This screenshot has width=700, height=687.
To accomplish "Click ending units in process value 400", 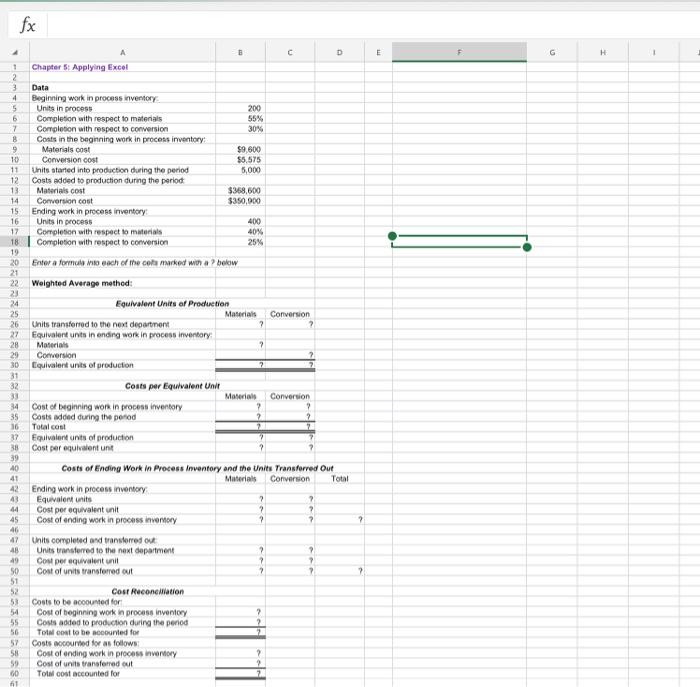I will tap(254, 221).
